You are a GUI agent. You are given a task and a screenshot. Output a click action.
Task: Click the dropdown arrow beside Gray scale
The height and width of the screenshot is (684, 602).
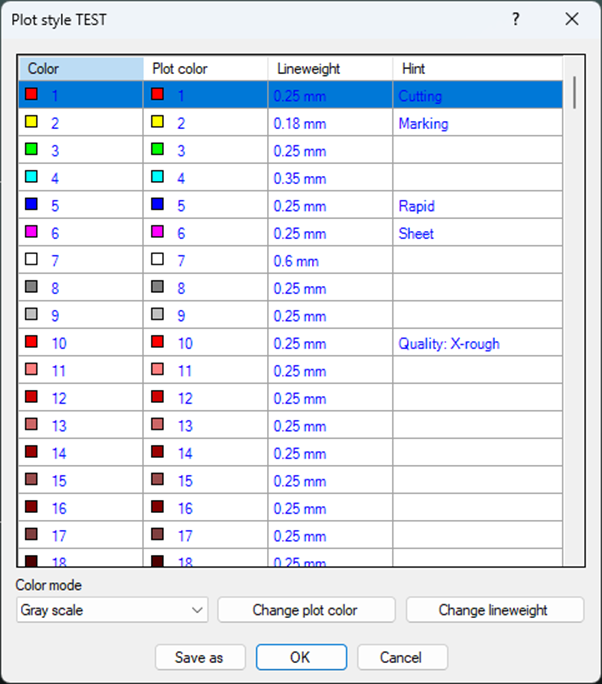point(197,610)
